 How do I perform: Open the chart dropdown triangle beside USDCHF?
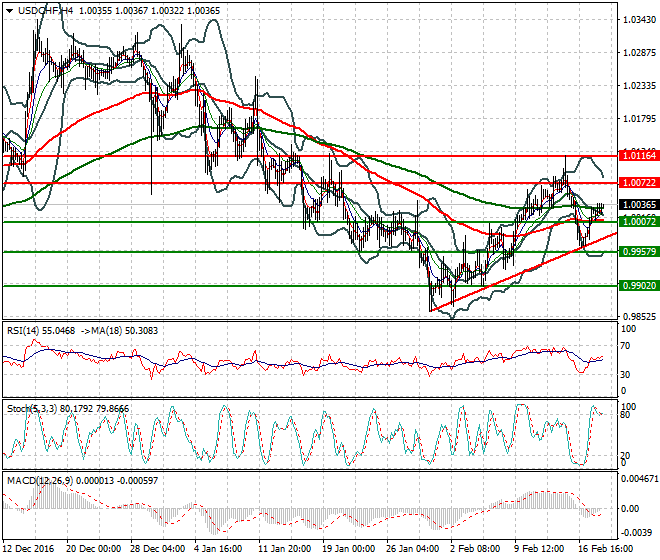(x=9, y=11)
